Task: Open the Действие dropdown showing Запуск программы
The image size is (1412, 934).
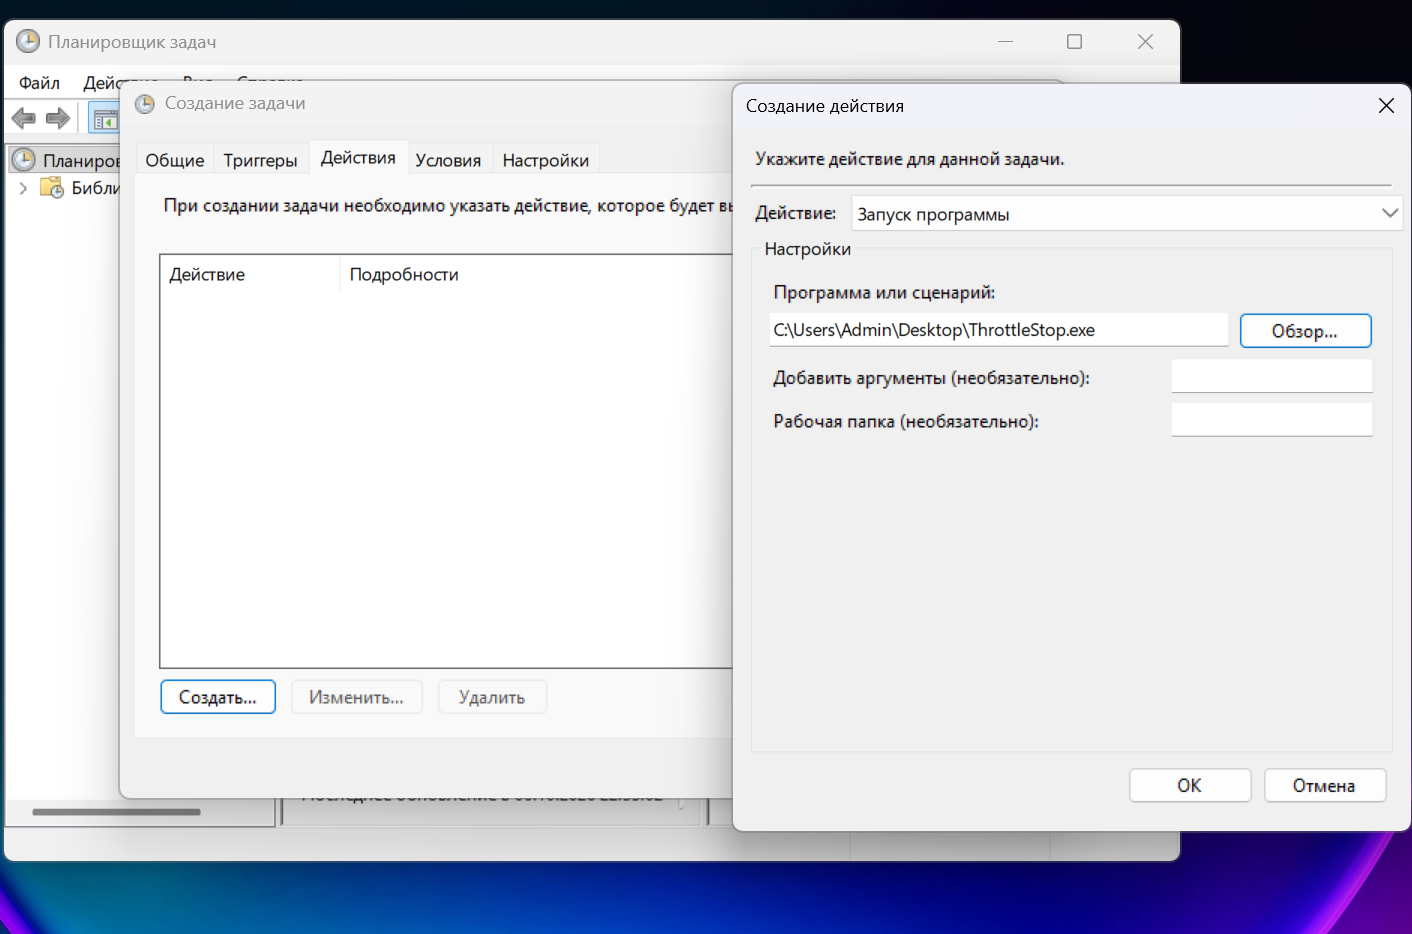Action: coord(1127,213)
